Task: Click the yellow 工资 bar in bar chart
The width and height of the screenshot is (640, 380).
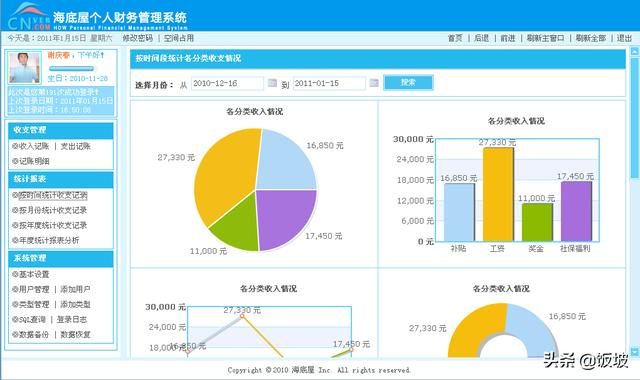Action: 498,194
